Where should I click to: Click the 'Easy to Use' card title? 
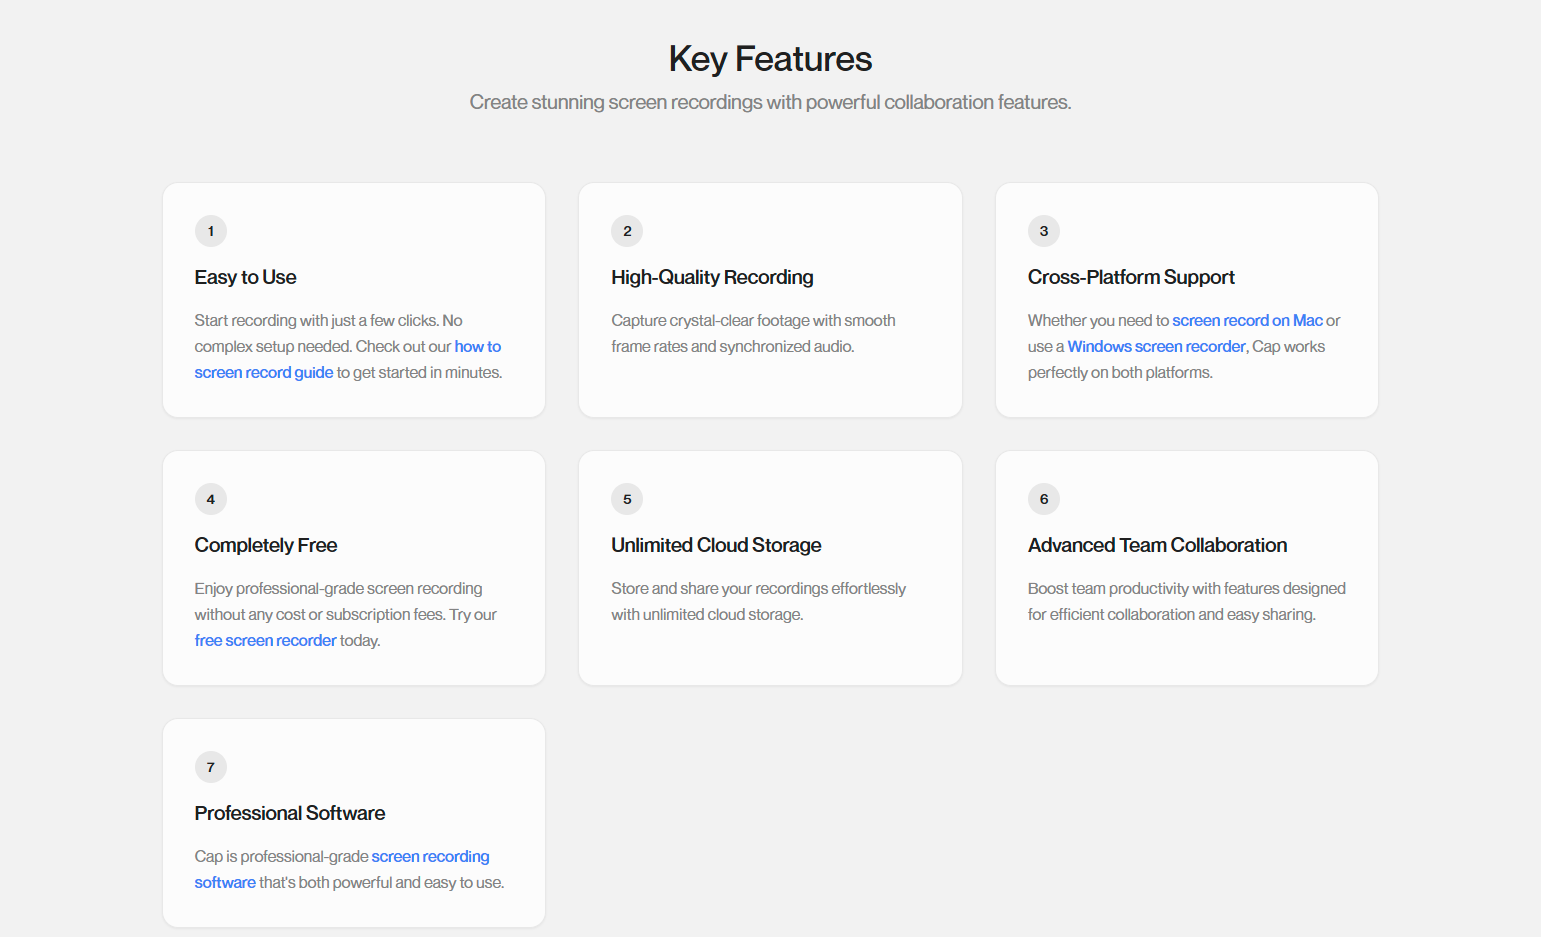pos(245,277)
